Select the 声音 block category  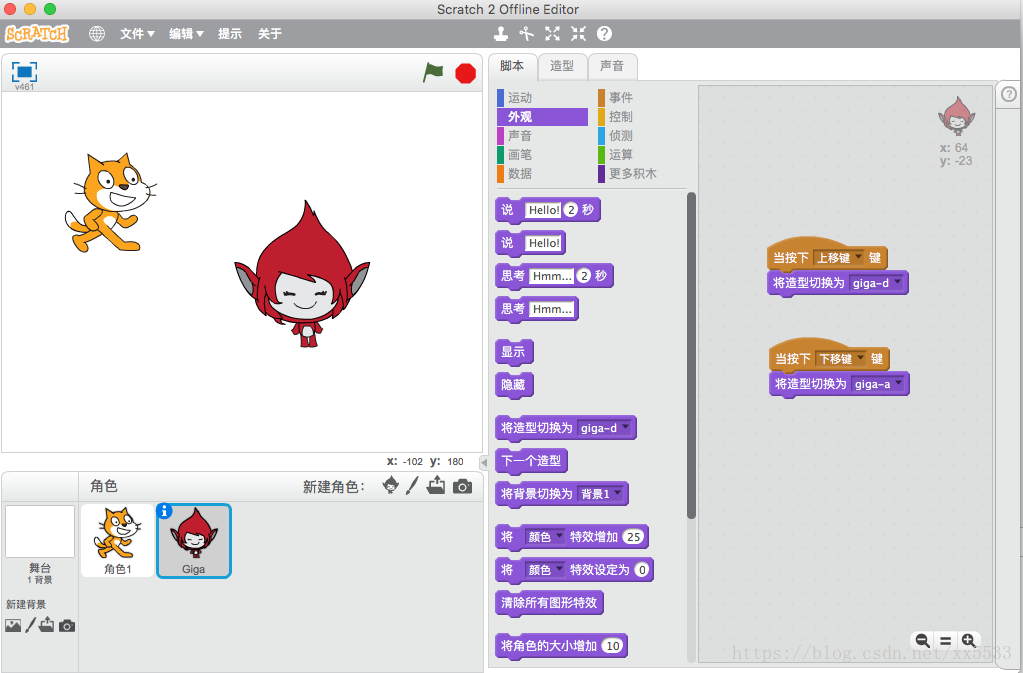pos(542,136)
